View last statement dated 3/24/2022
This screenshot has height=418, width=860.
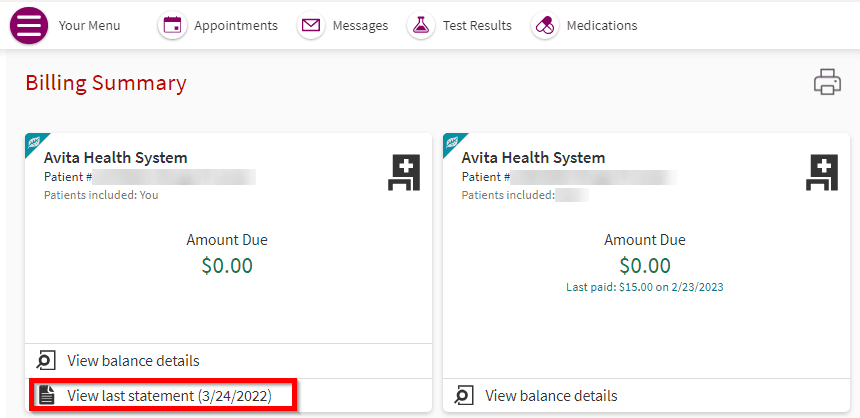(169, 396)
